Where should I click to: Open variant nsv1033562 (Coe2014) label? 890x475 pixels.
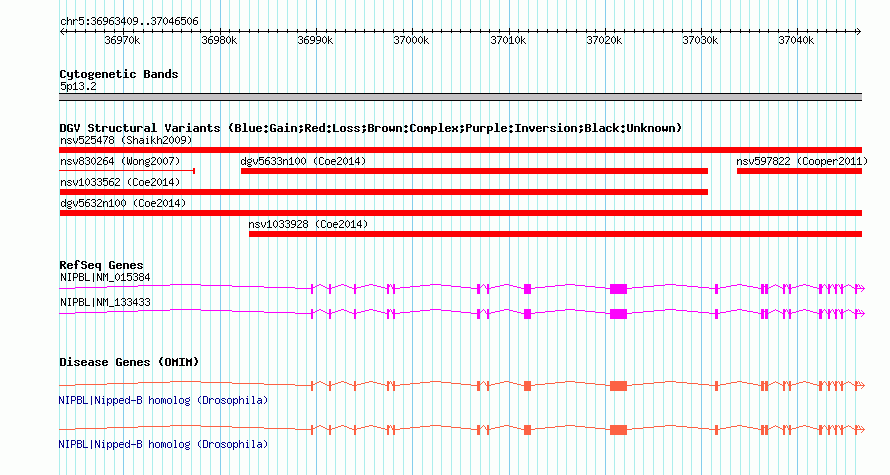pos(120,182)
